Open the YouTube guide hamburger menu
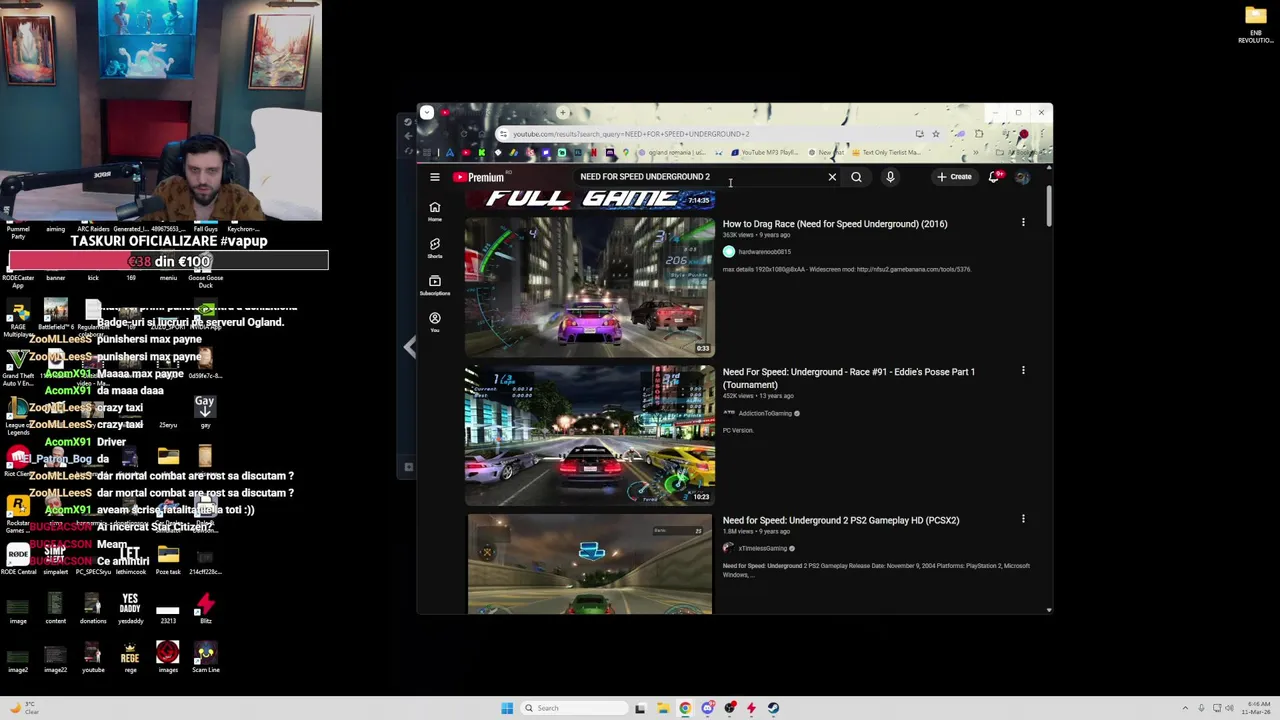 (x=435, y=177)
